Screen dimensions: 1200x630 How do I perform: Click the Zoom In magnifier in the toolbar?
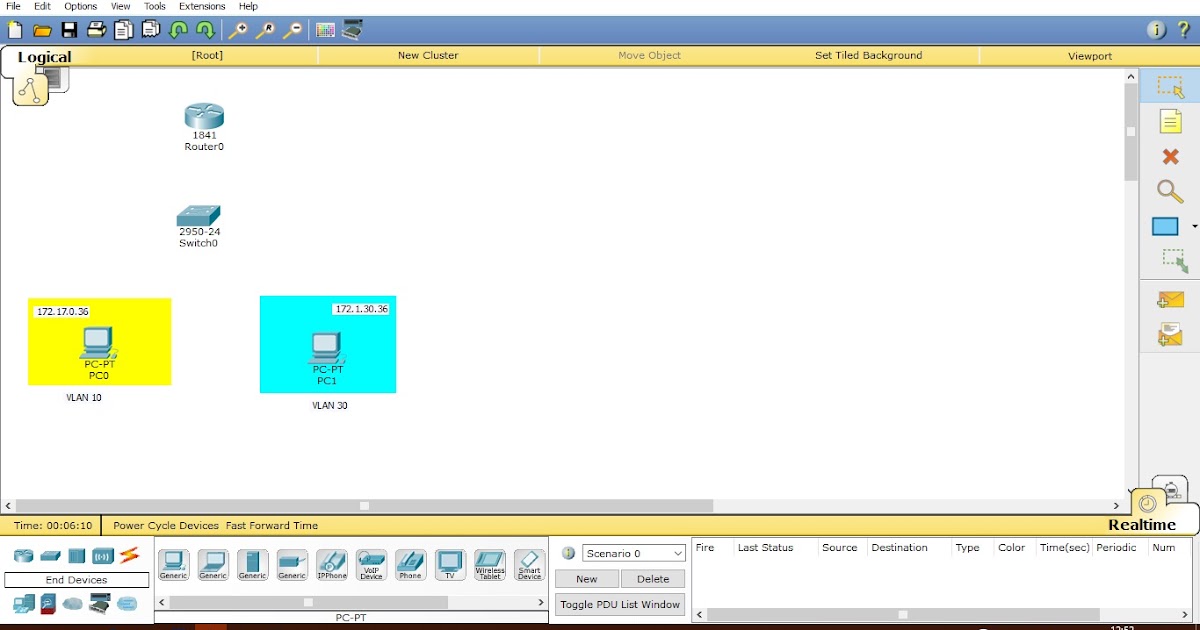pos(240,30)
